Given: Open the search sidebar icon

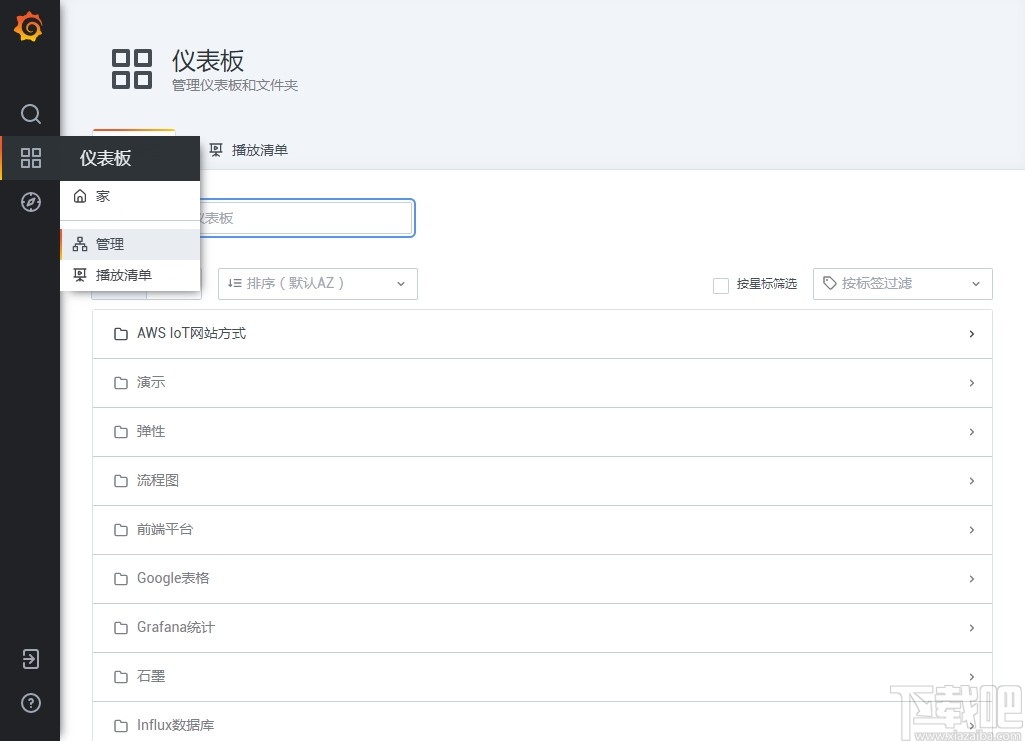Looking at the screenshot, I should (x=30, y=113).
